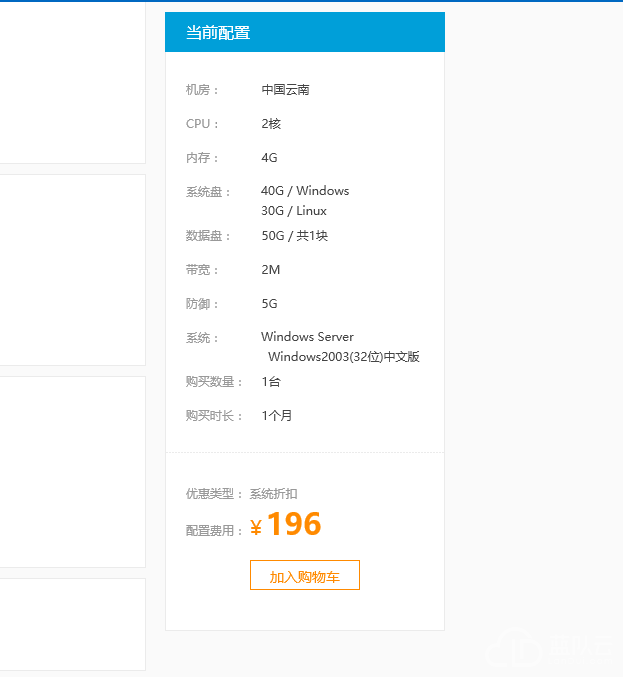Click the CPU label
Viewport: 623px width, 677px height.
click(202, 124)
